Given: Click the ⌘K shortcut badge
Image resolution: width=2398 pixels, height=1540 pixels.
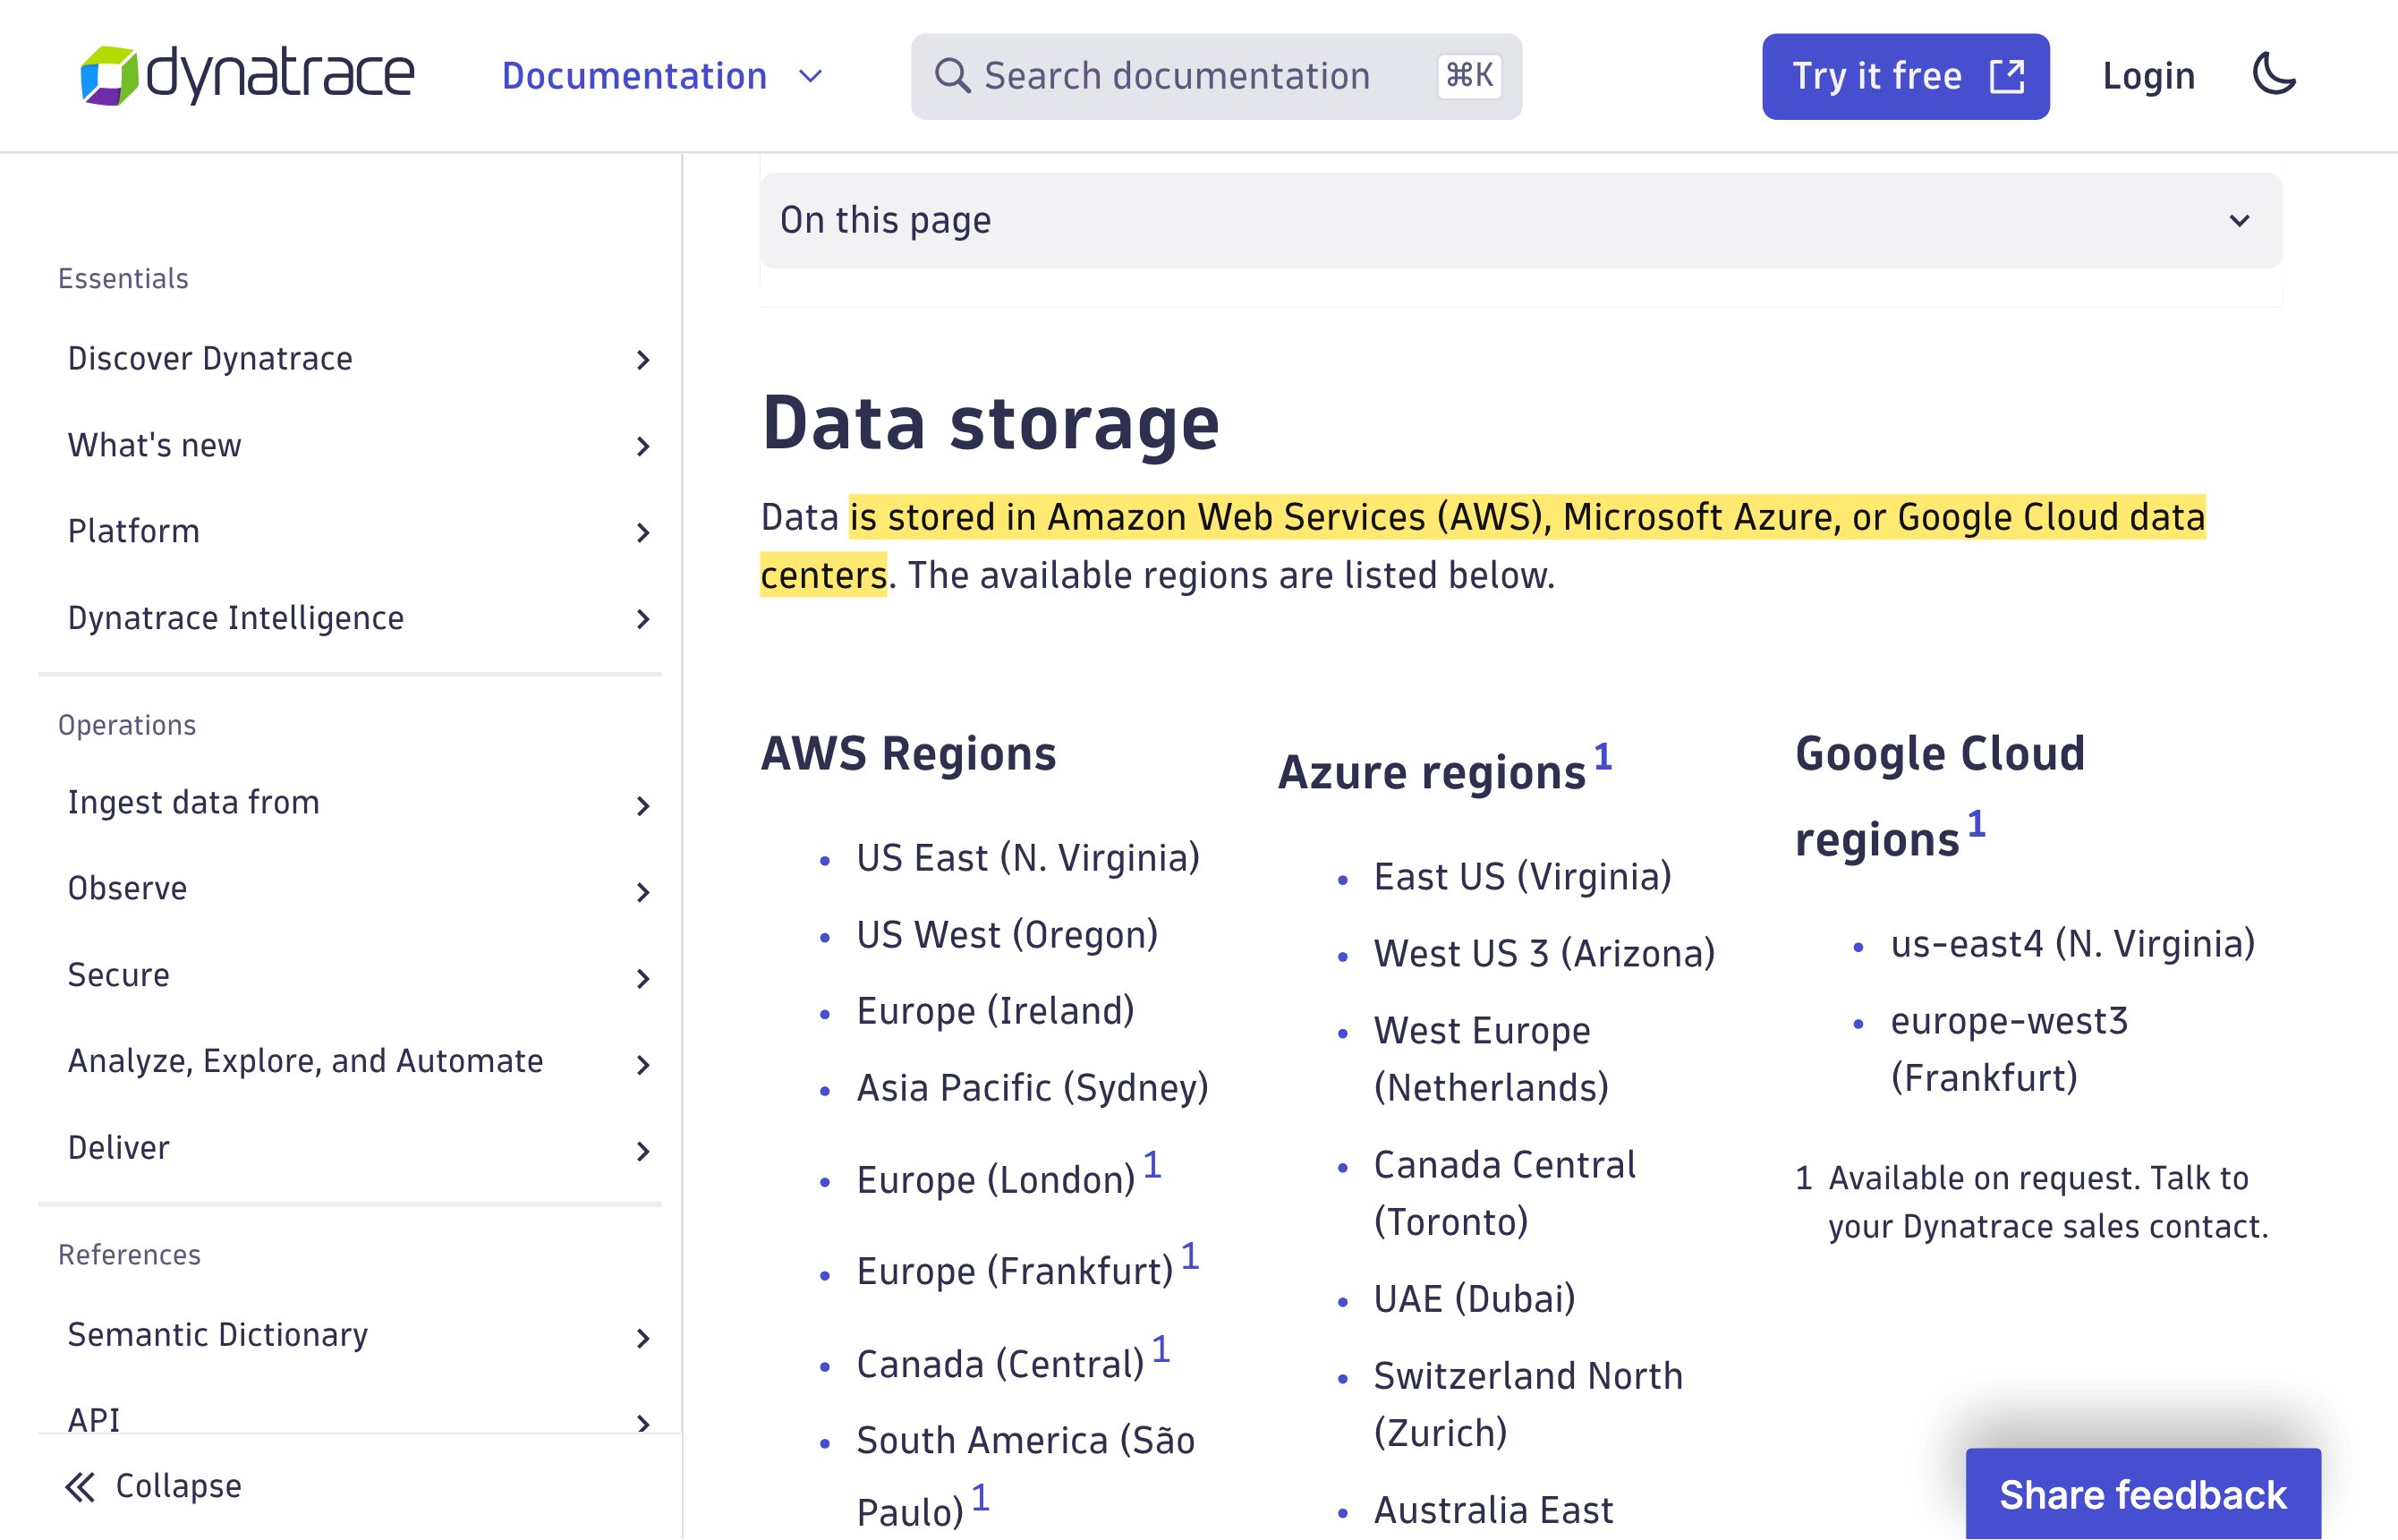Looking at the screenshot, I should [x=1469, y=76].
